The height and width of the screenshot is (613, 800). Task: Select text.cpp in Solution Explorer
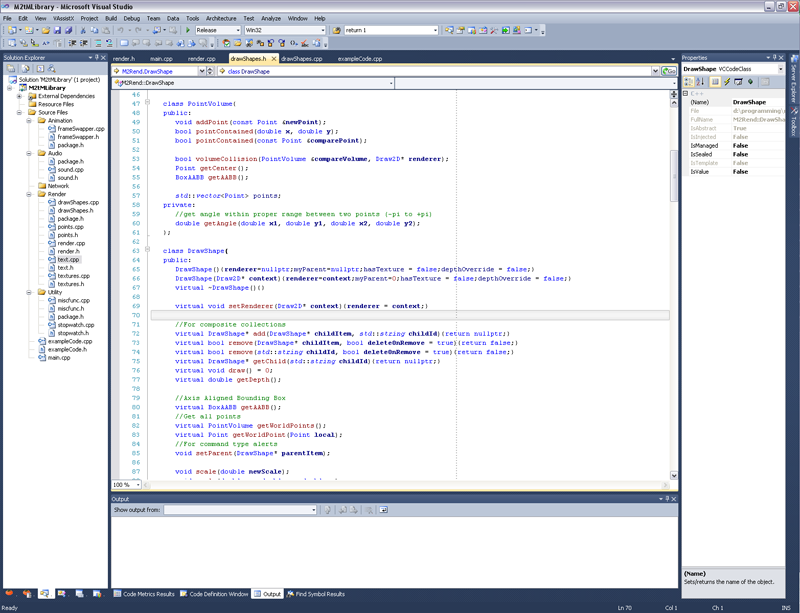(x=68, y=259)
